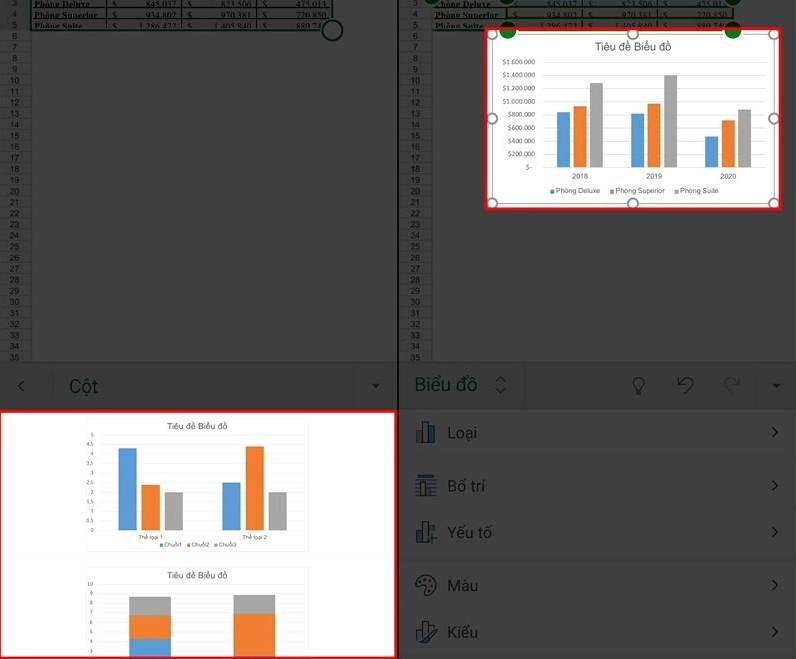The image size is (796, 659).
Task: Select the stacked column chart thumbnail
Action: 197,611
